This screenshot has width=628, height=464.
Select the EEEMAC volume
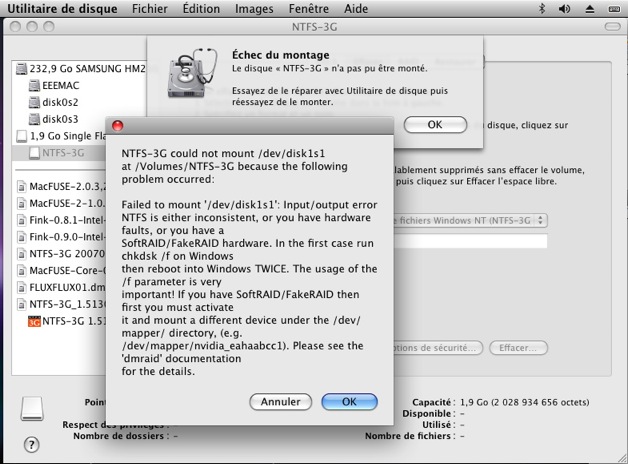tap(80, 86)
